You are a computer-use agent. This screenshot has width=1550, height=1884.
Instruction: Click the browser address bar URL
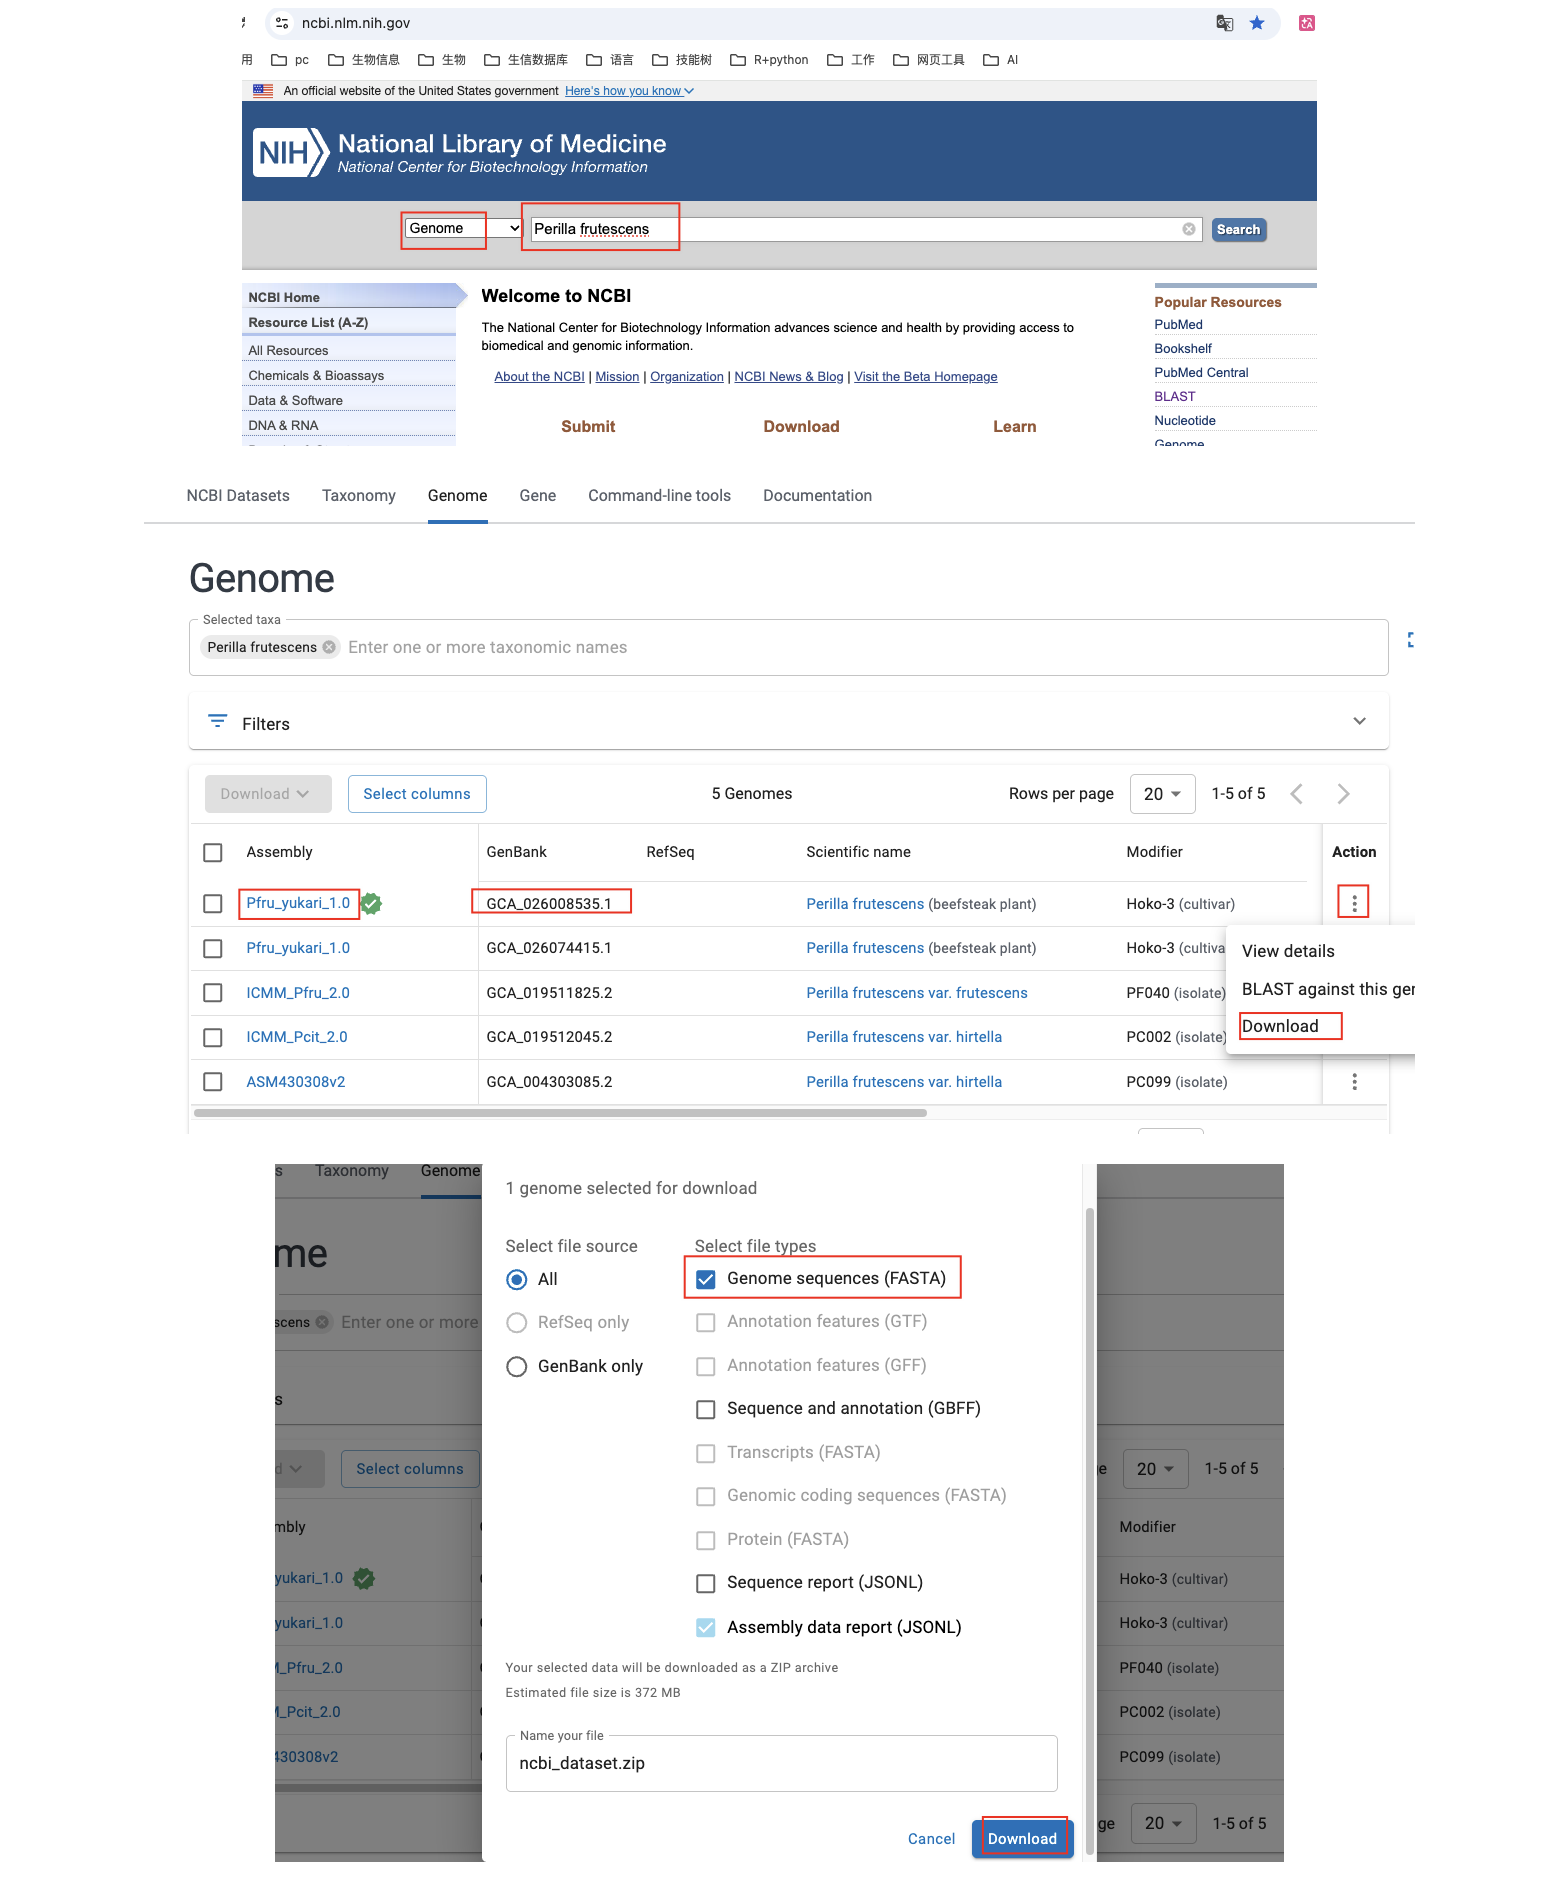(x=356, y=23)
